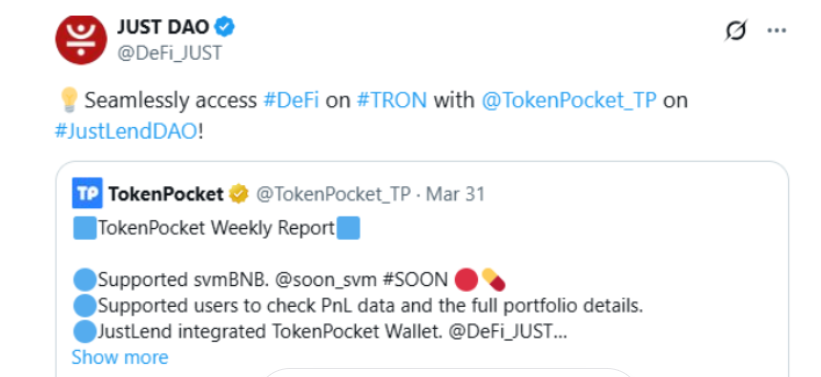Click the pill emoji after #SOON
Viewport: 821px width, 377px height.
pos(493,280)
